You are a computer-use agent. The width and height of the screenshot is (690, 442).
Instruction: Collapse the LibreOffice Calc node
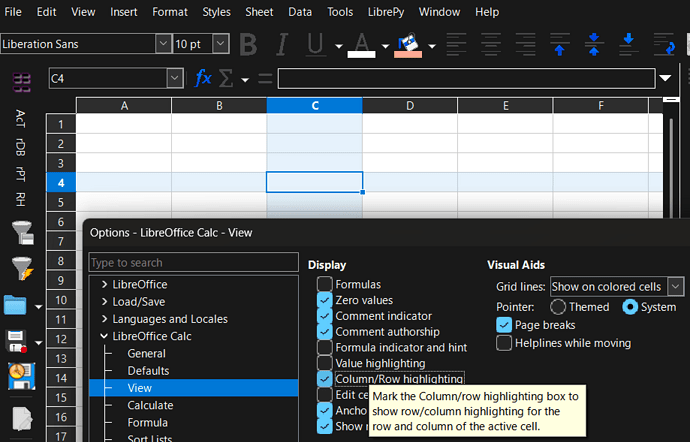point(104,336)
